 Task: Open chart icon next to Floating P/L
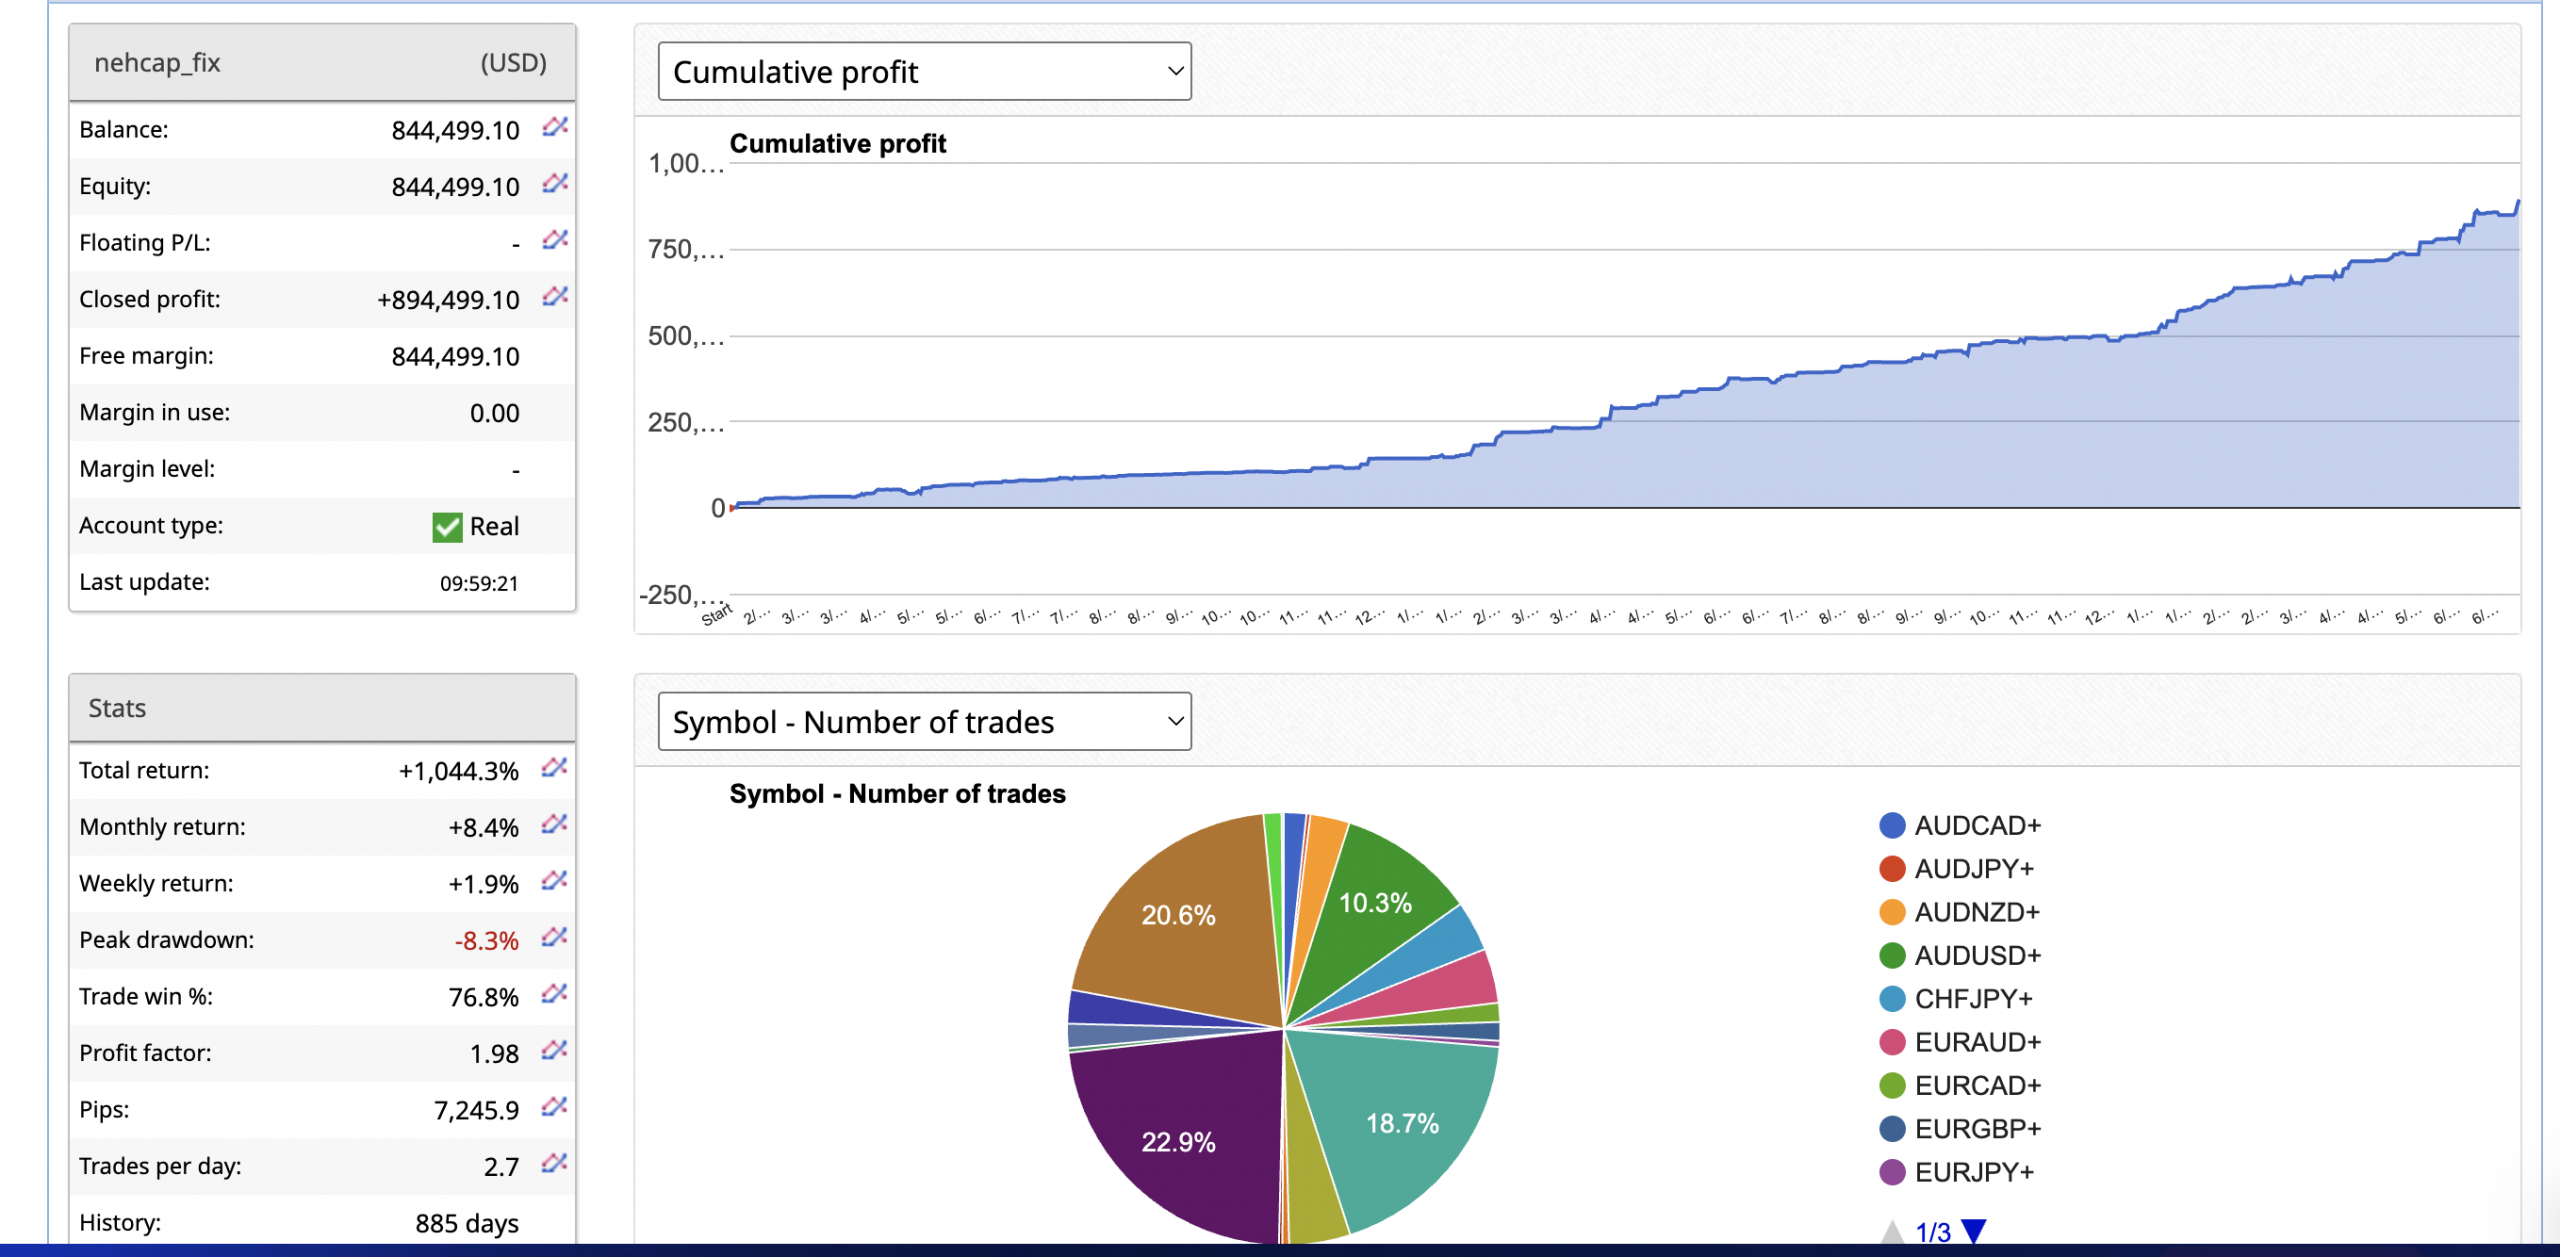[555, 240]
